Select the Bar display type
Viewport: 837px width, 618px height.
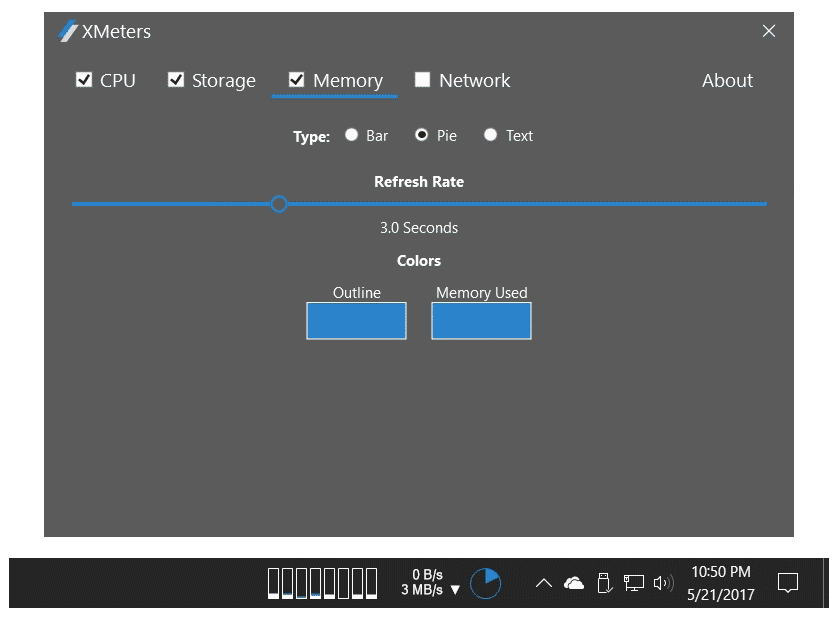(x=351, y=135)
